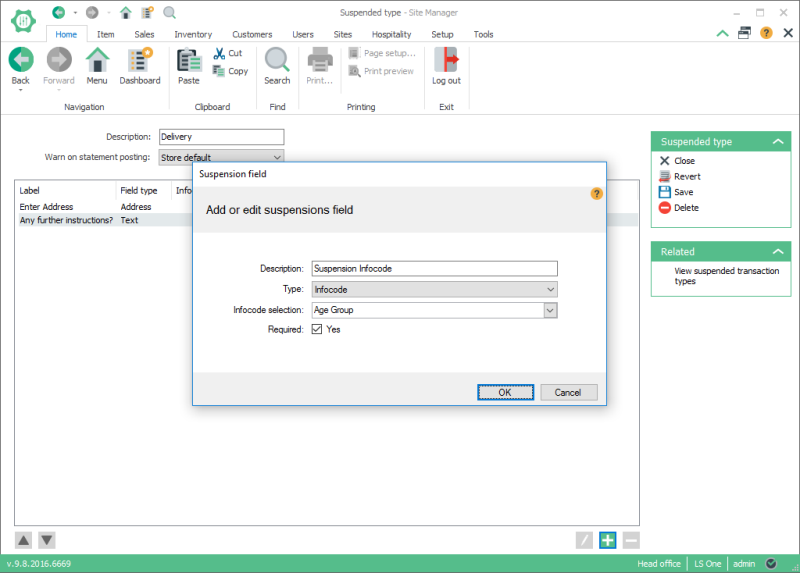Image resolution: width=800 pixels, height=573 pixels.
Task: Click admin user in status bar
Action: [743, 563]
